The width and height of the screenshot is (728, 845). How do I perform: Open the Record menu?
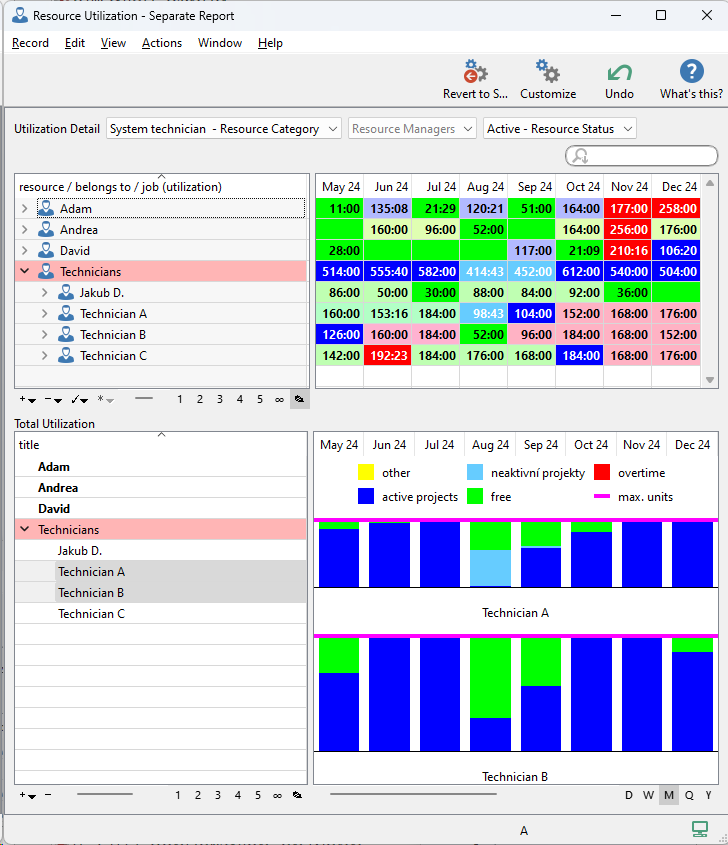(30, 43)
